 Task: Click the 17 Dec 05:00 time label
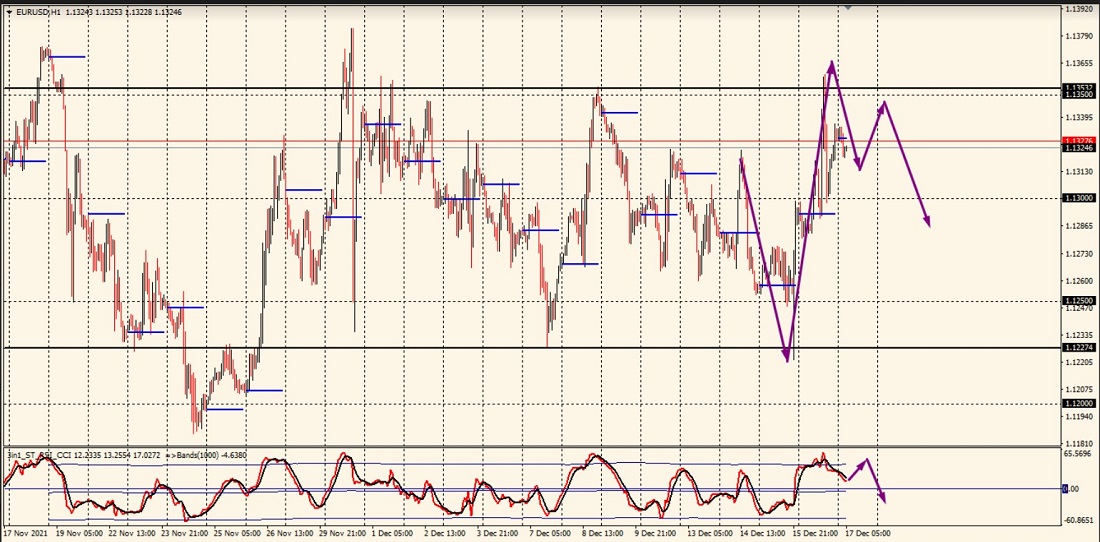867,533
